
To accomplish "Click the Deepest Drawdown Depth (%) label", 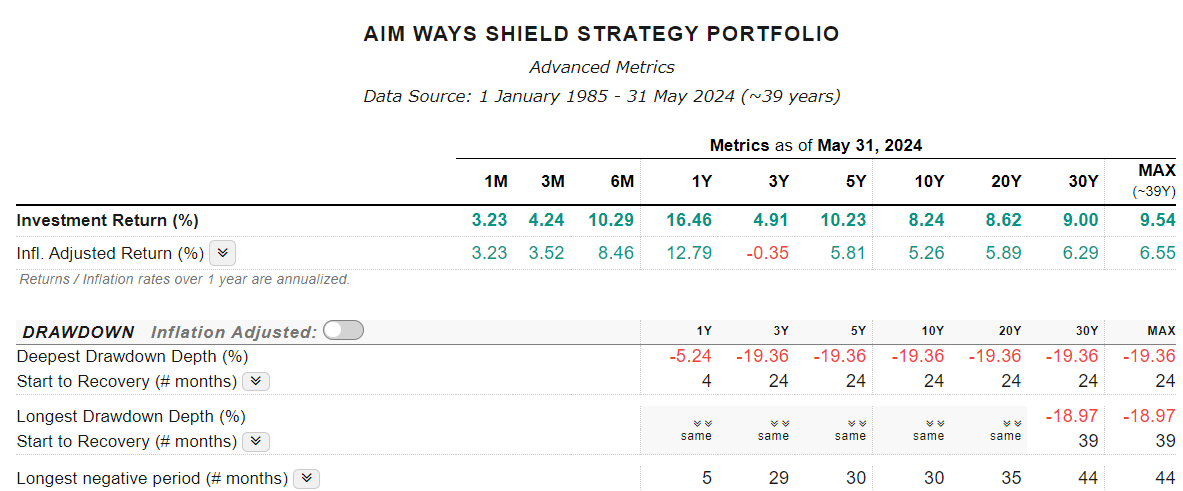I will point(132,356).
